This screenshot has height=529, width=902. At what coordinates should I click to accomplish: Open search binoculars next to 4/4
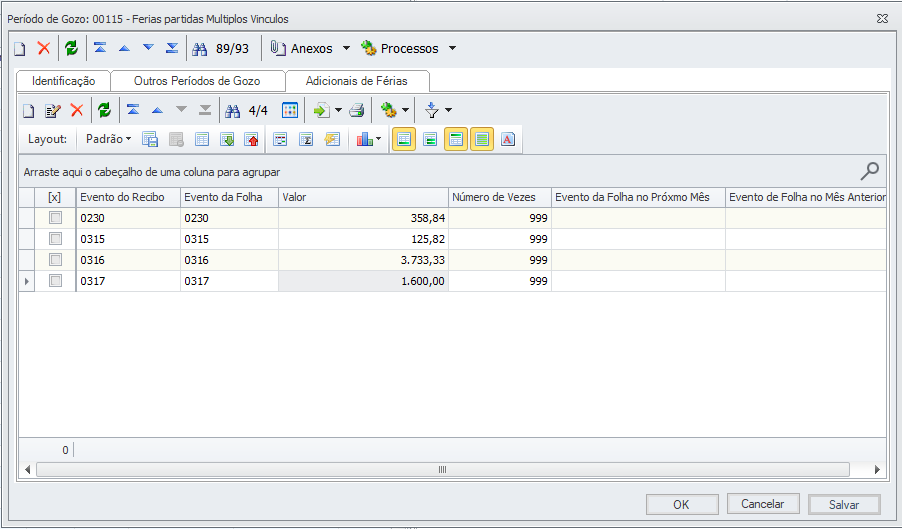point(232,111)
